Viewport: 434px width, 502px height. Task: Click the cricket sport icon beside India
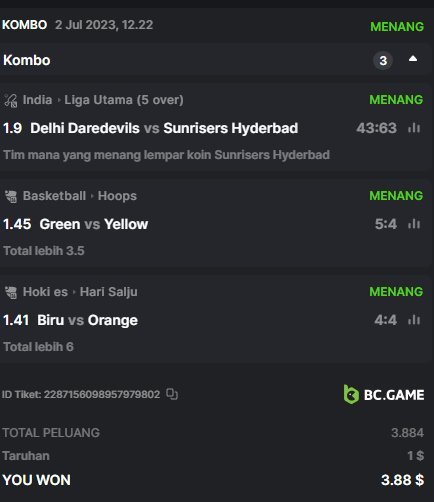pyautogui.click(x=11, y=100)
